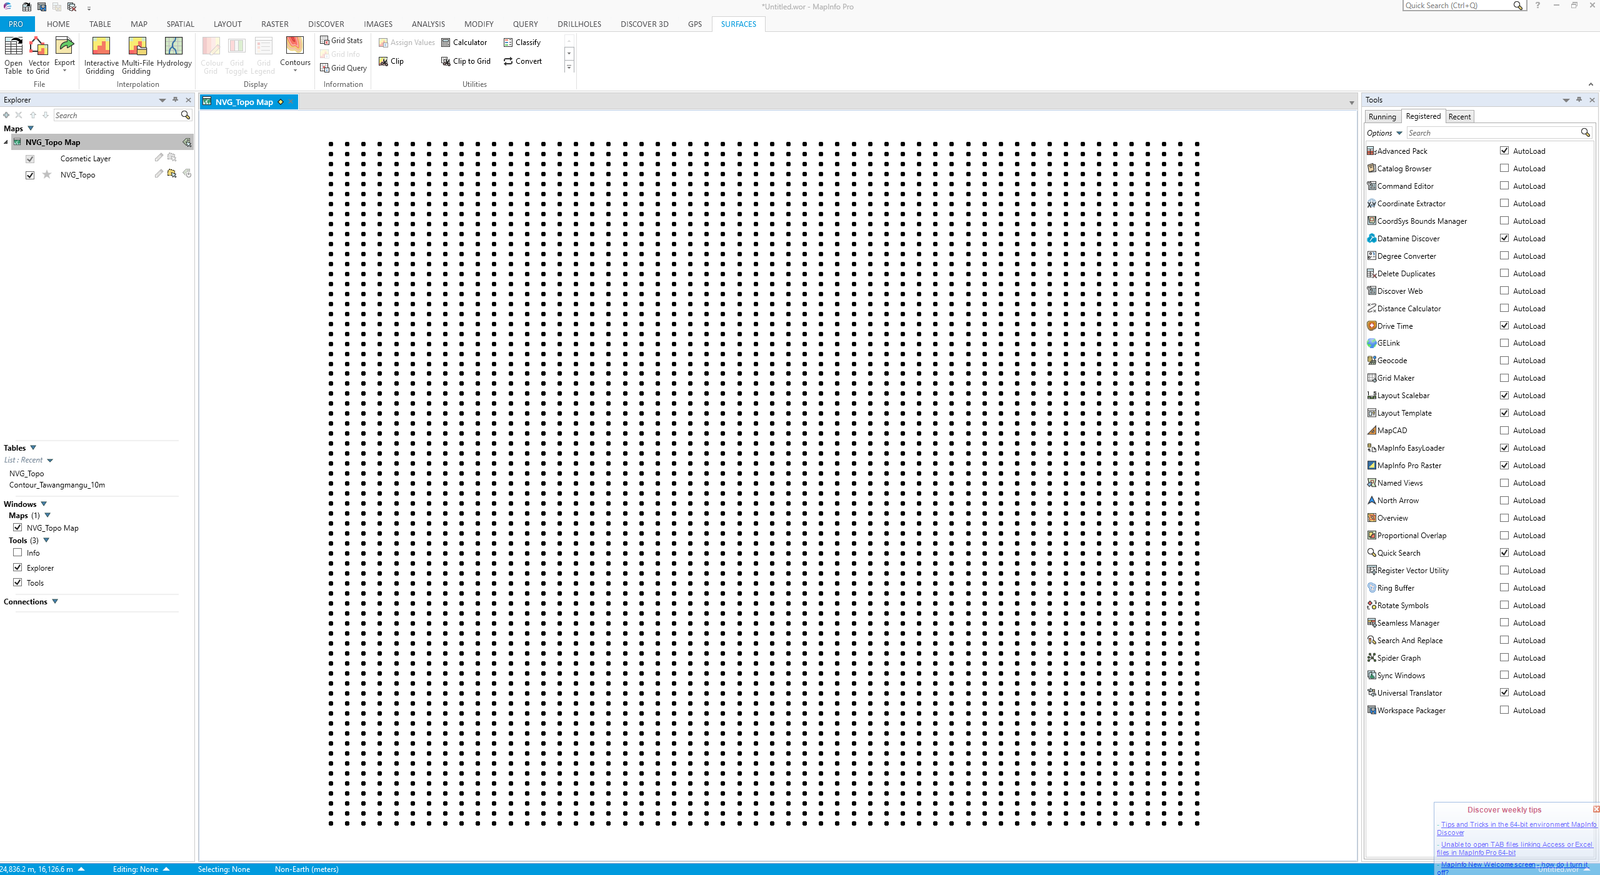Select the North Arrow tool entry
The height and width of the screenshot is (875, 1600).
[x=1393, y=500]
